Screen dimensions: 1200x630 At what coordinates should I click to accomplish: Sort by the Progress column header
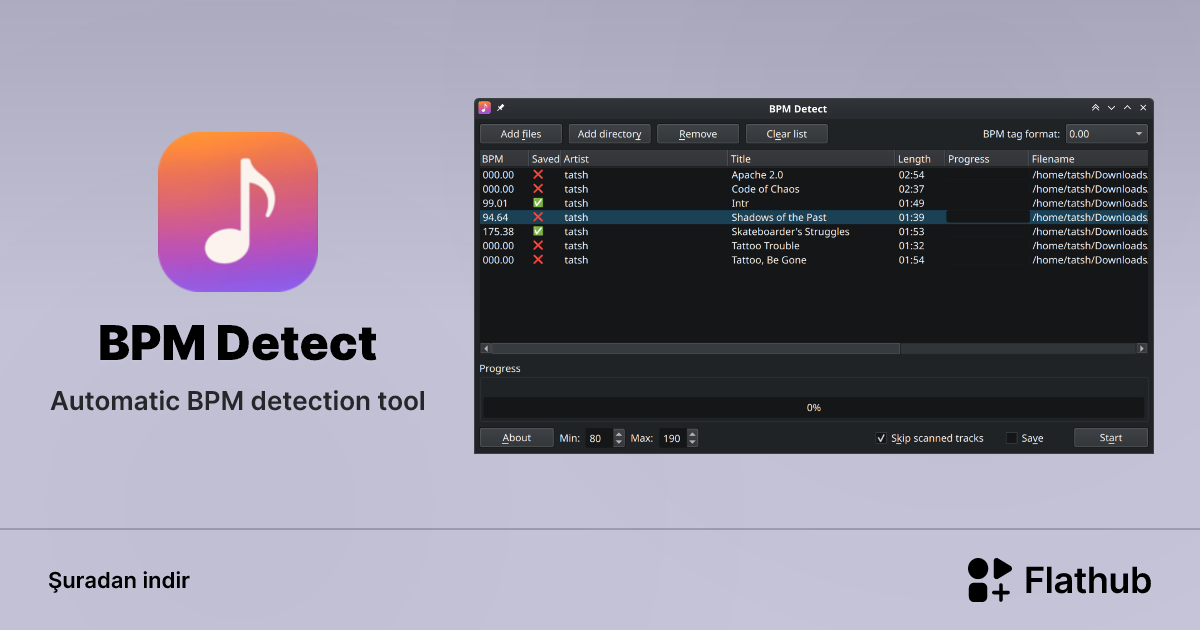987,159
